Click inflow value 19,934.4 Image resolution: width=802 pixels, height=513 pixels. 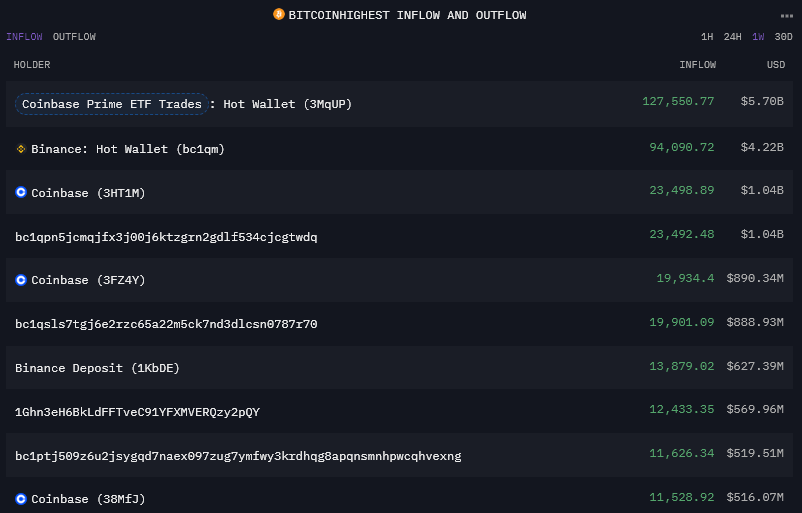(x=685, y=278)
